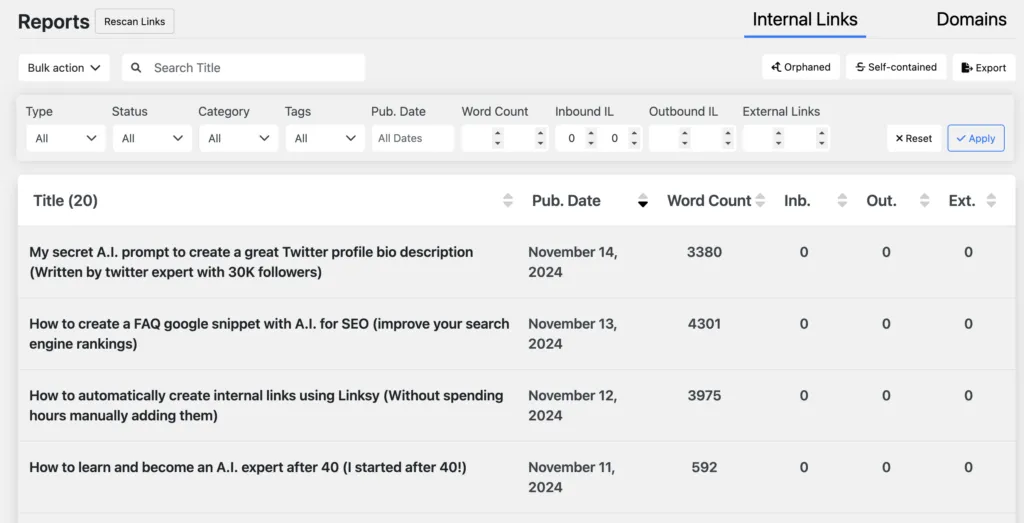
Task: Click the Rescan Links button
Action: click(135, 21)
